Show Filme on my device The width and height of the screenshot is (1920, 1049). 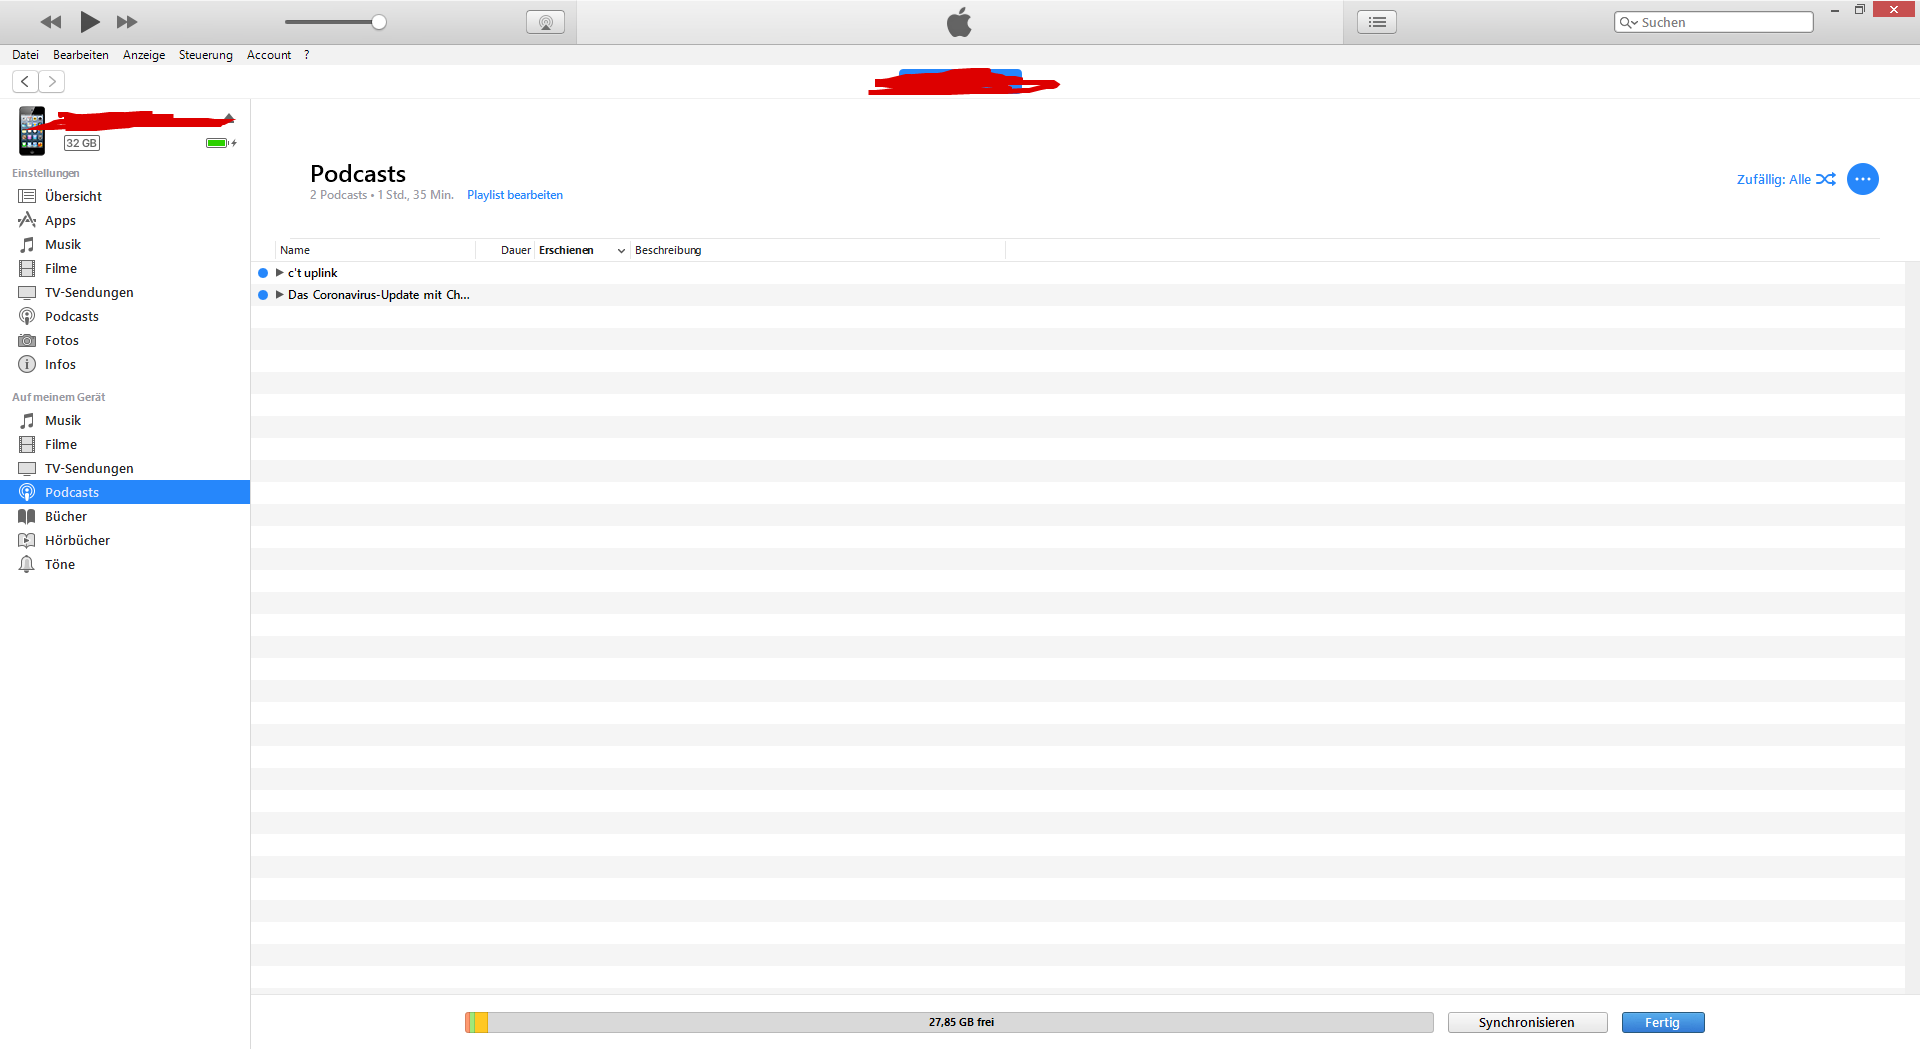125,444
